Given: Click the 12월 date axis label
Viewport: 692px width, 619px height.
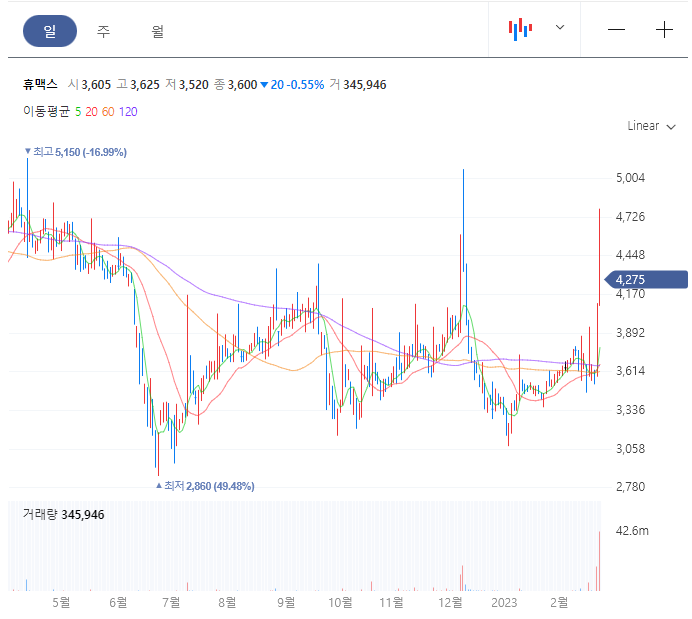Looking at the screenshot, I should (x=450, y=602).
